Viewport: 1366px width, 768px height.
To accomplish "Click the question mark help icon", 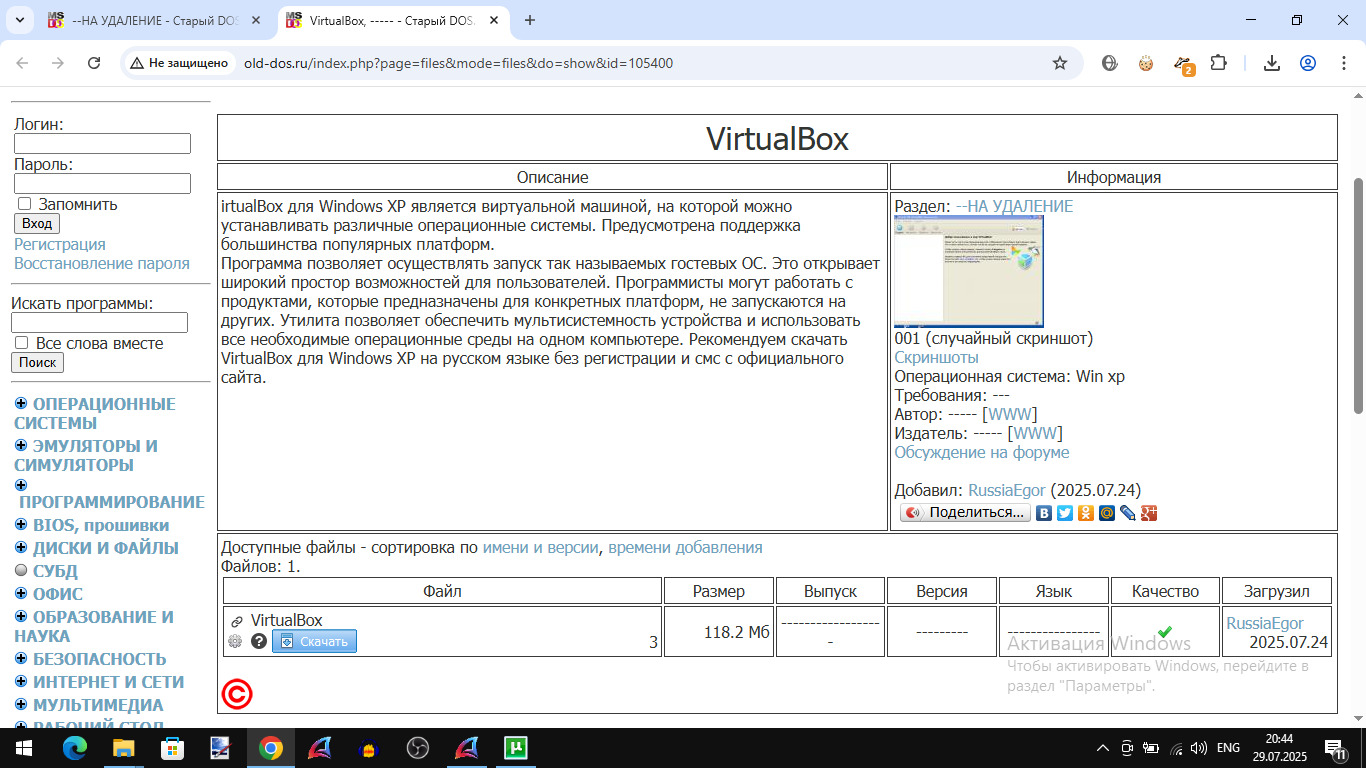I will 259,641.
